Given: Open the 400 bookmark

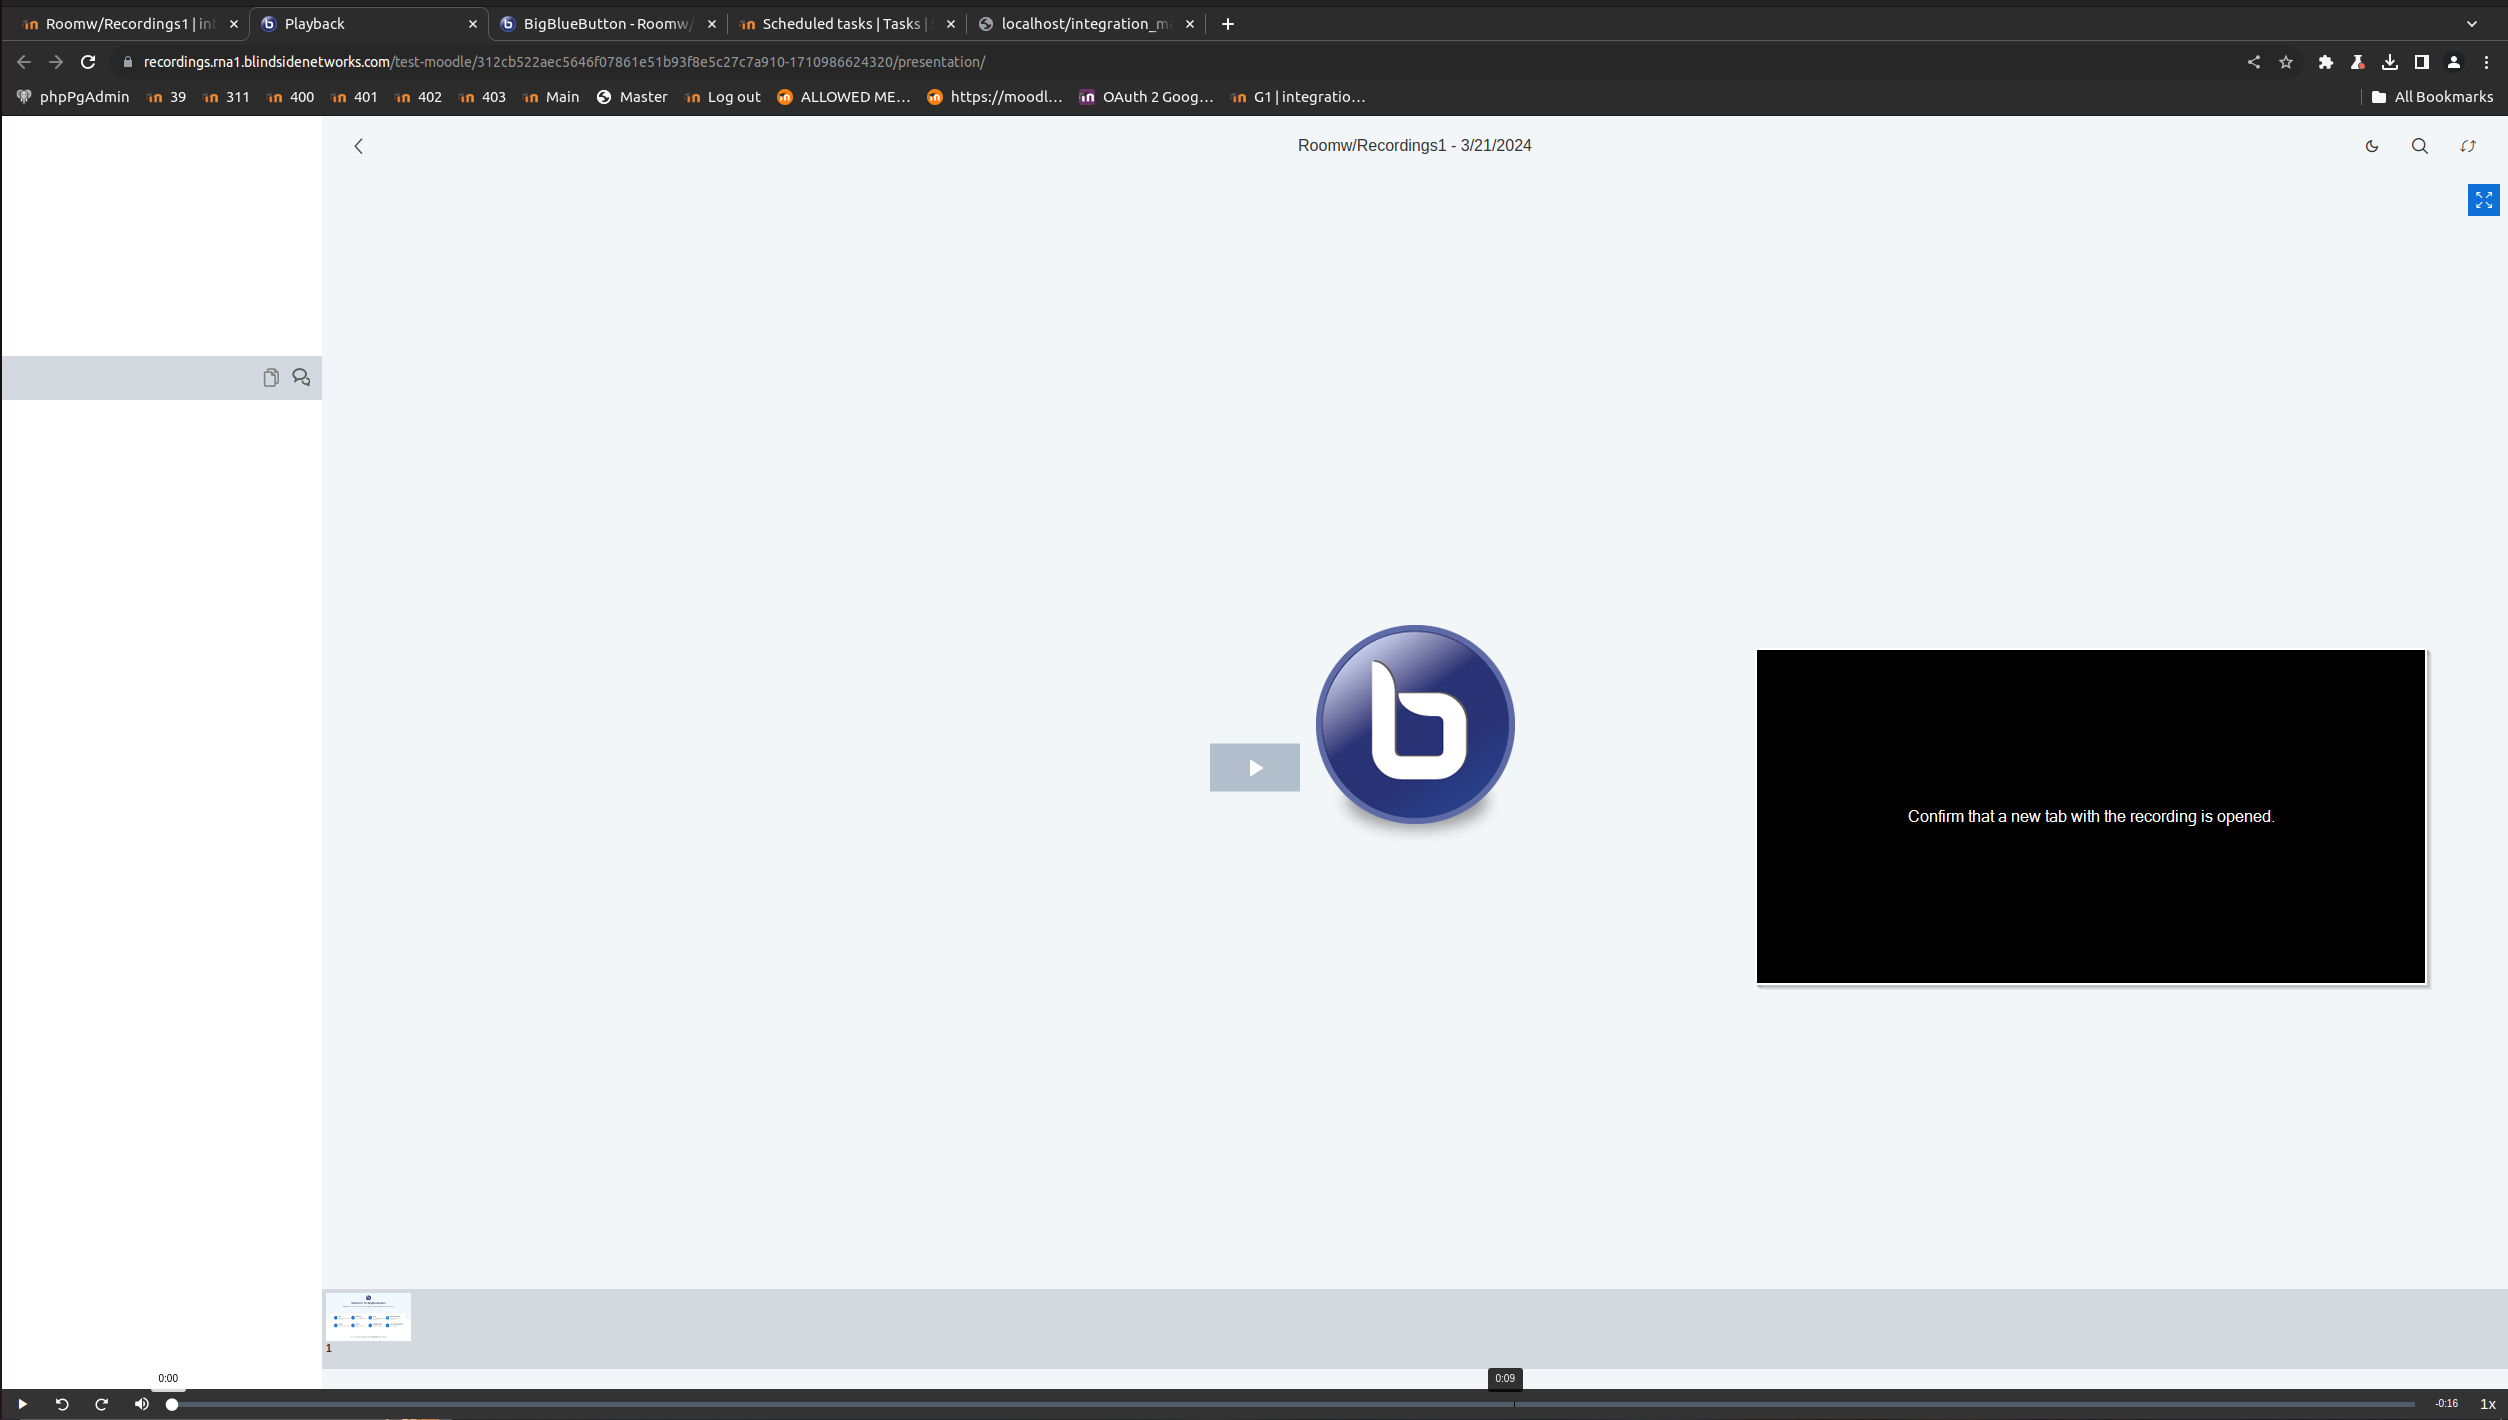Looking at the screenshot, I should [x=291, y=97].
